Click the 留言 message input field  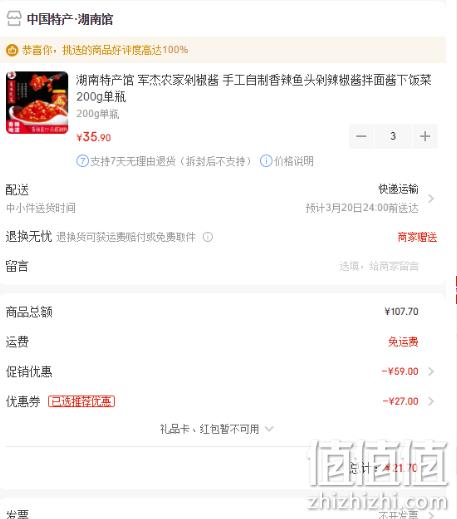tap(379, 266)
